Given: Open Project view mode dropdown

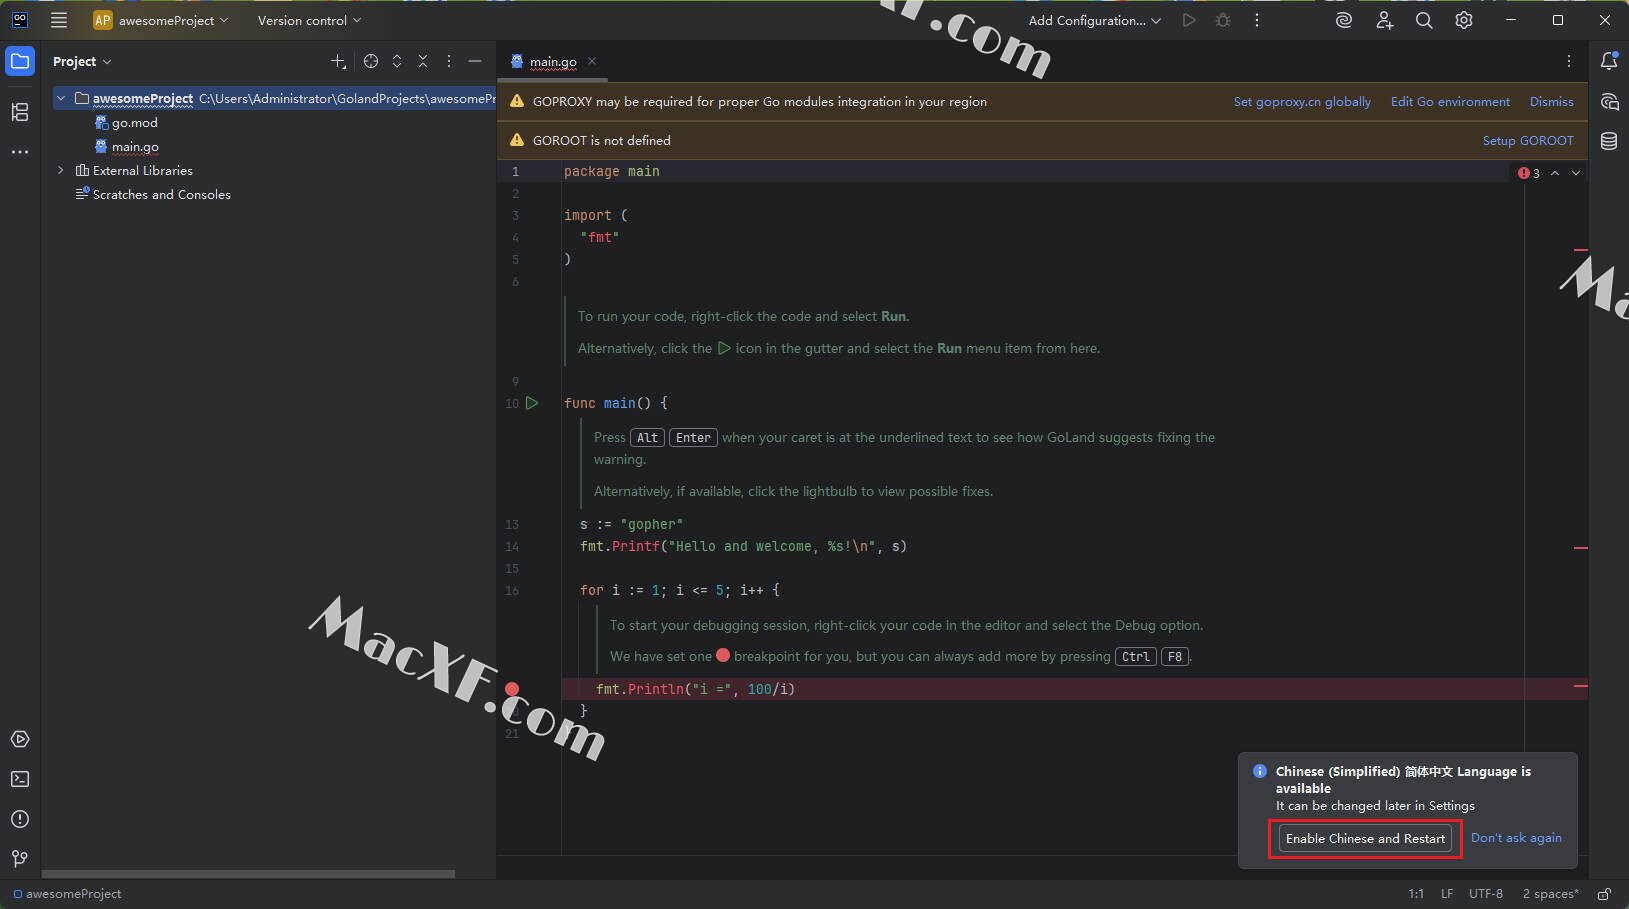Looking at the screenshot, I should click(82, 61).
